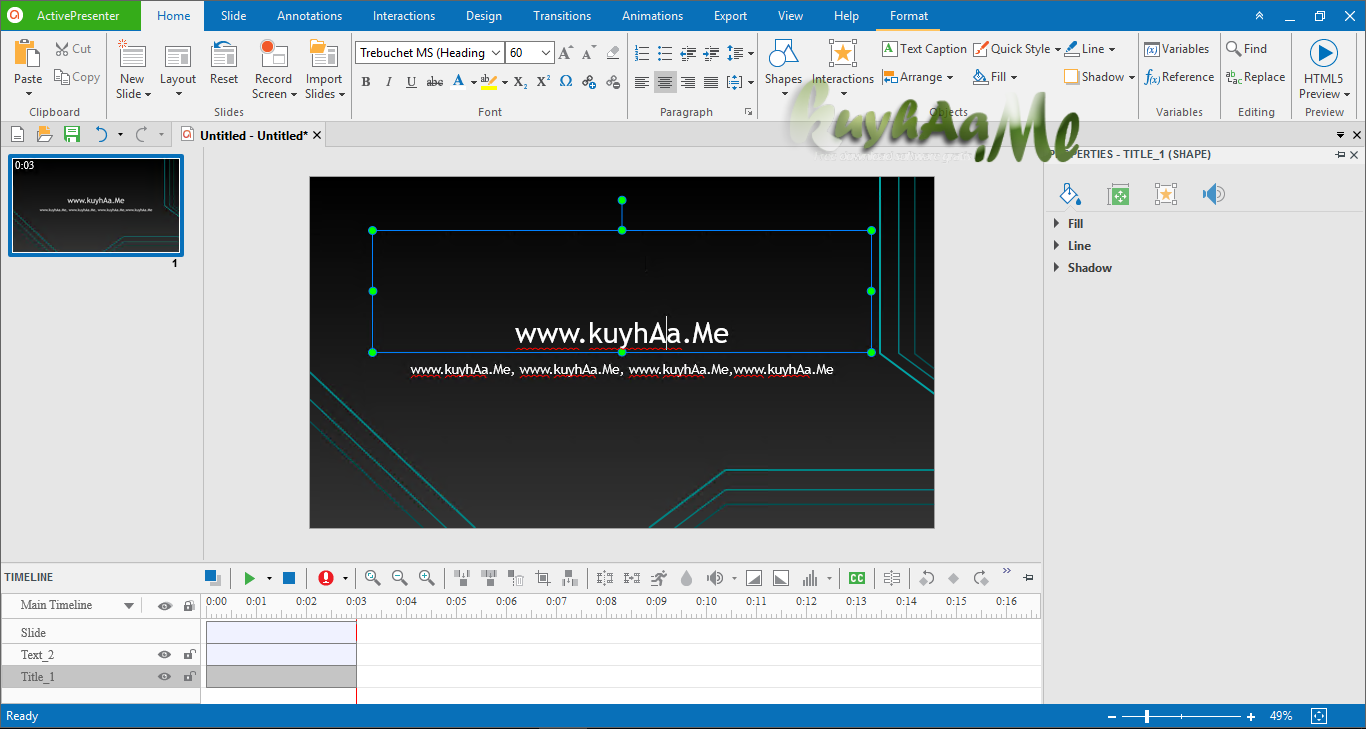Justify the paragraph text
Image resolution: width=1366 pixels, height=729 pixels.
711,82
